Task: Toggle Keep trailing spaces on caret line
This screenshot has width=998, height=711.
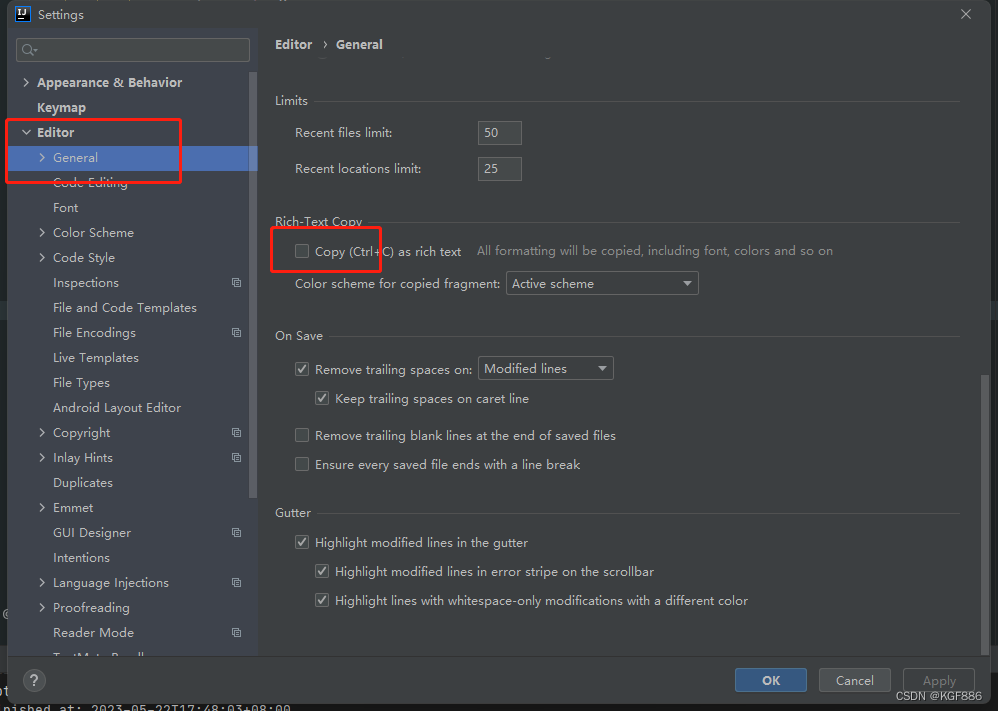Action: point(322,398)
